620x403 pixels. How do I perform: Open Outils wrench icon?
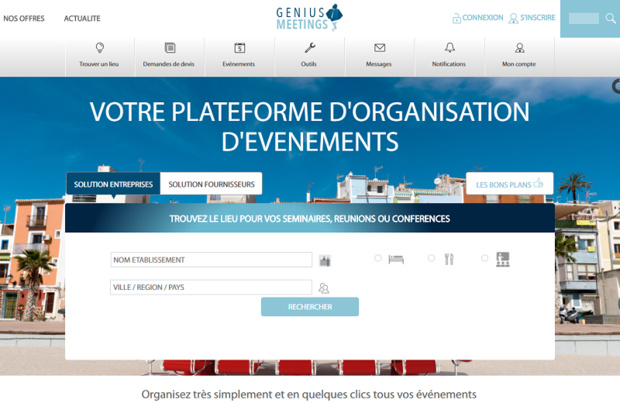point(310,48)
